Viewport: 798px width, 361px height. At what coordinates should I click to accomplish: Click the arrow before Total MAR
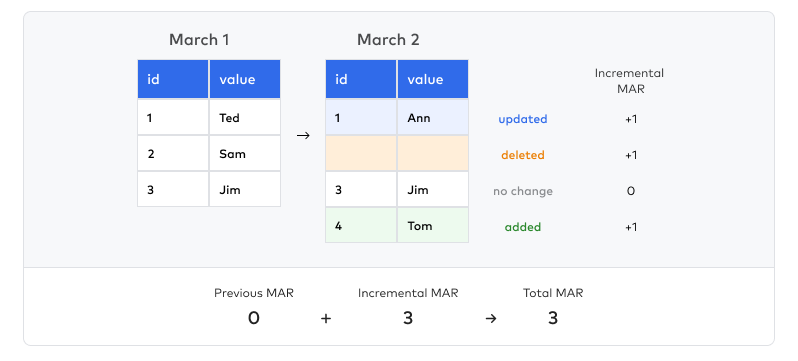point(491,319)
